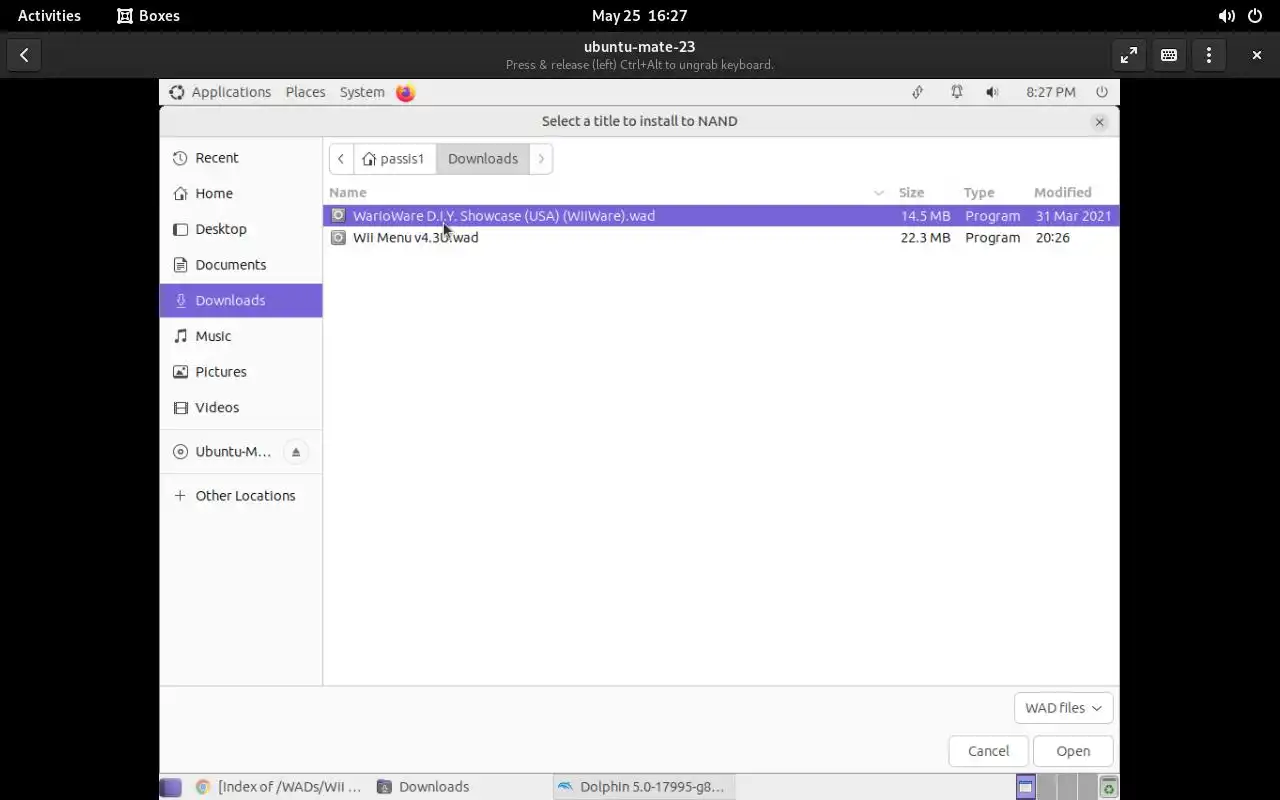
Task: Switch to the Index of /WADs browser window
Action: pyautogui.click(x=278, y=787)
